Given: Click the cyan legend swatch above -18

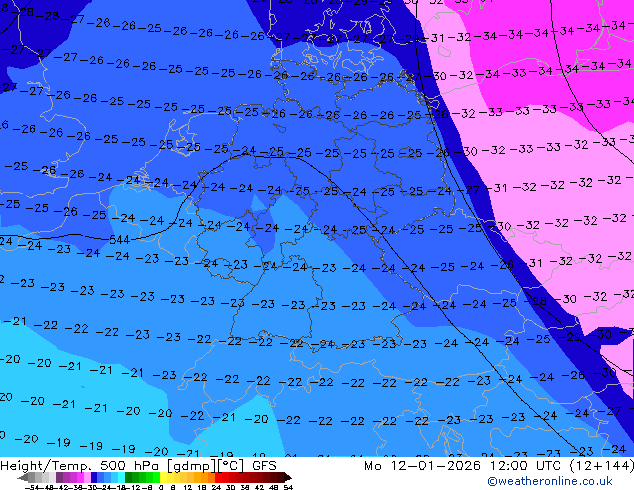Looking at the screenshot, I should click(122, 478).
